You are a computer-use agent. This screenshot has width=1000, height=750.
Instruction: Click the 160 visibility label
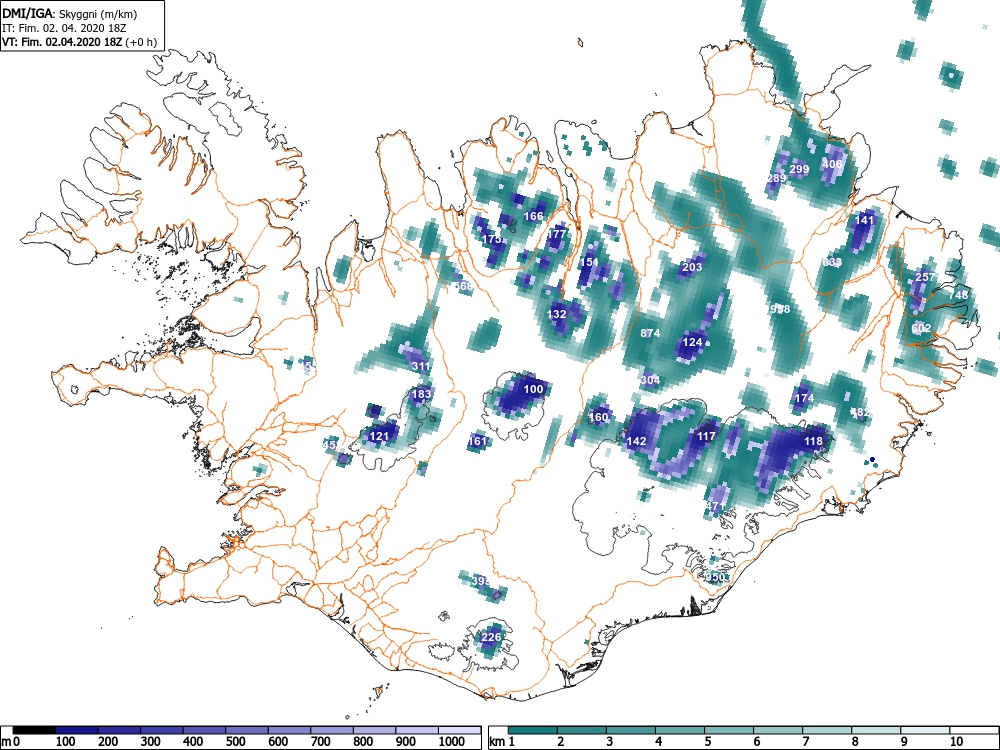click(599, 417)
